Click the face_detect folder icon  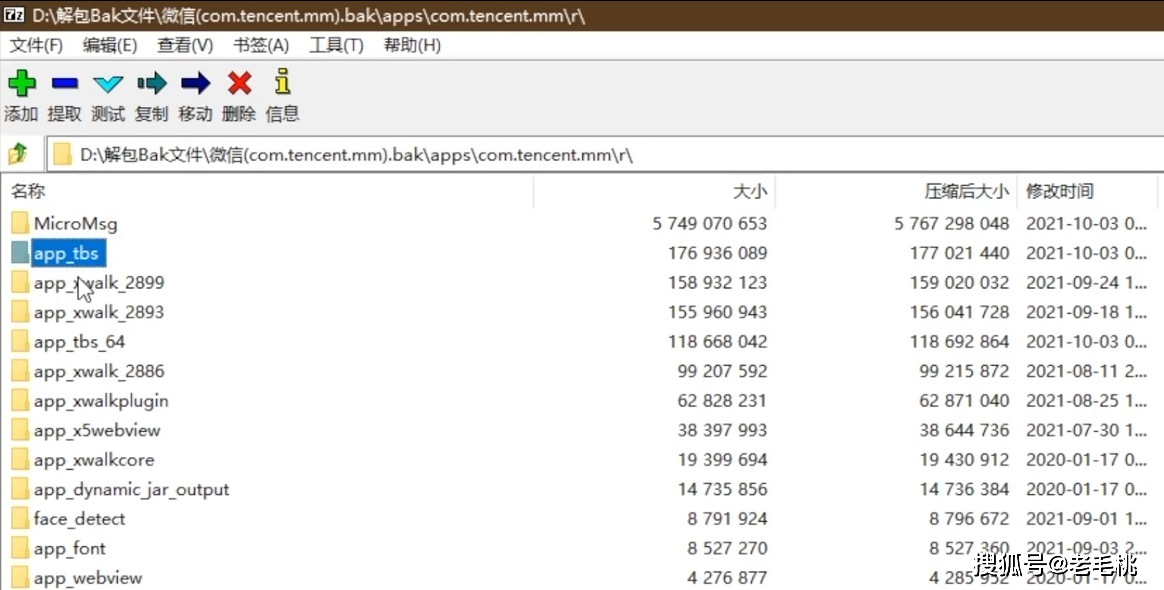pyautogui.click(x=20, y=519)
